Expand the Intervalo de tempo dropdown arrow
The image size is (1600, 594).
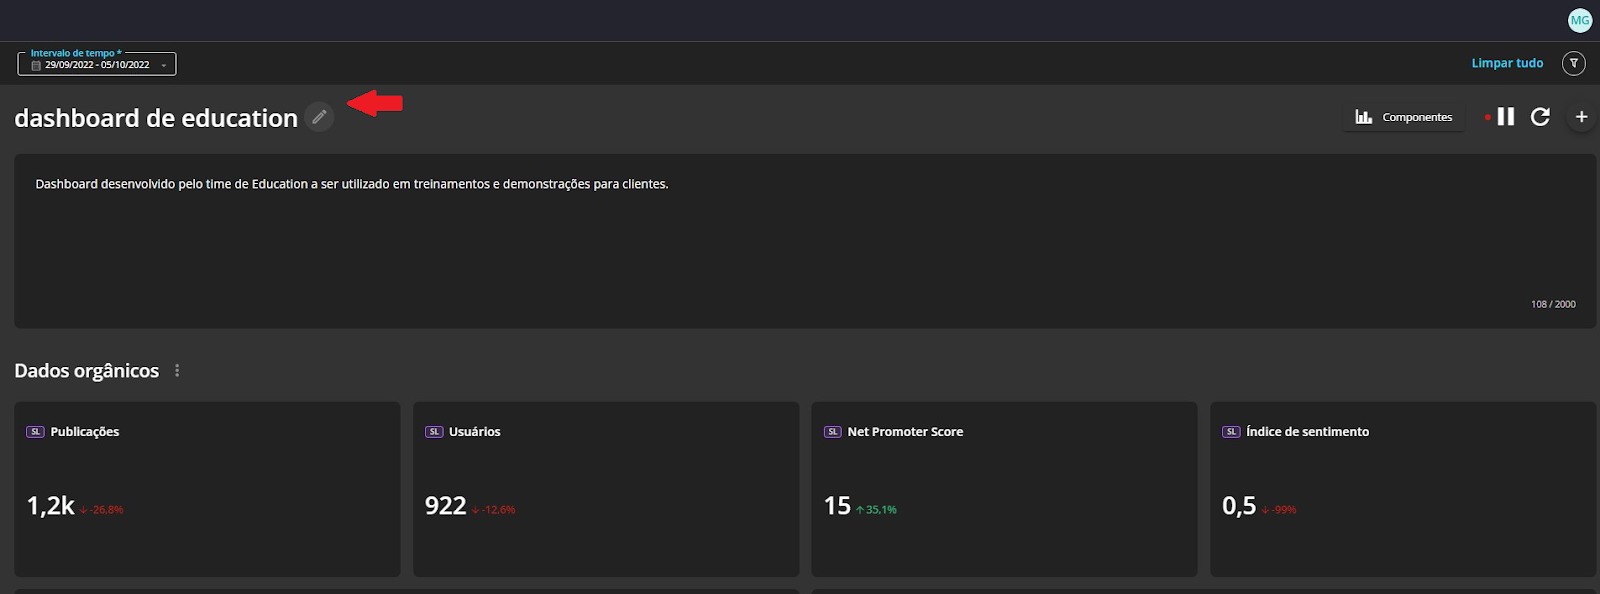coord(164,65)
